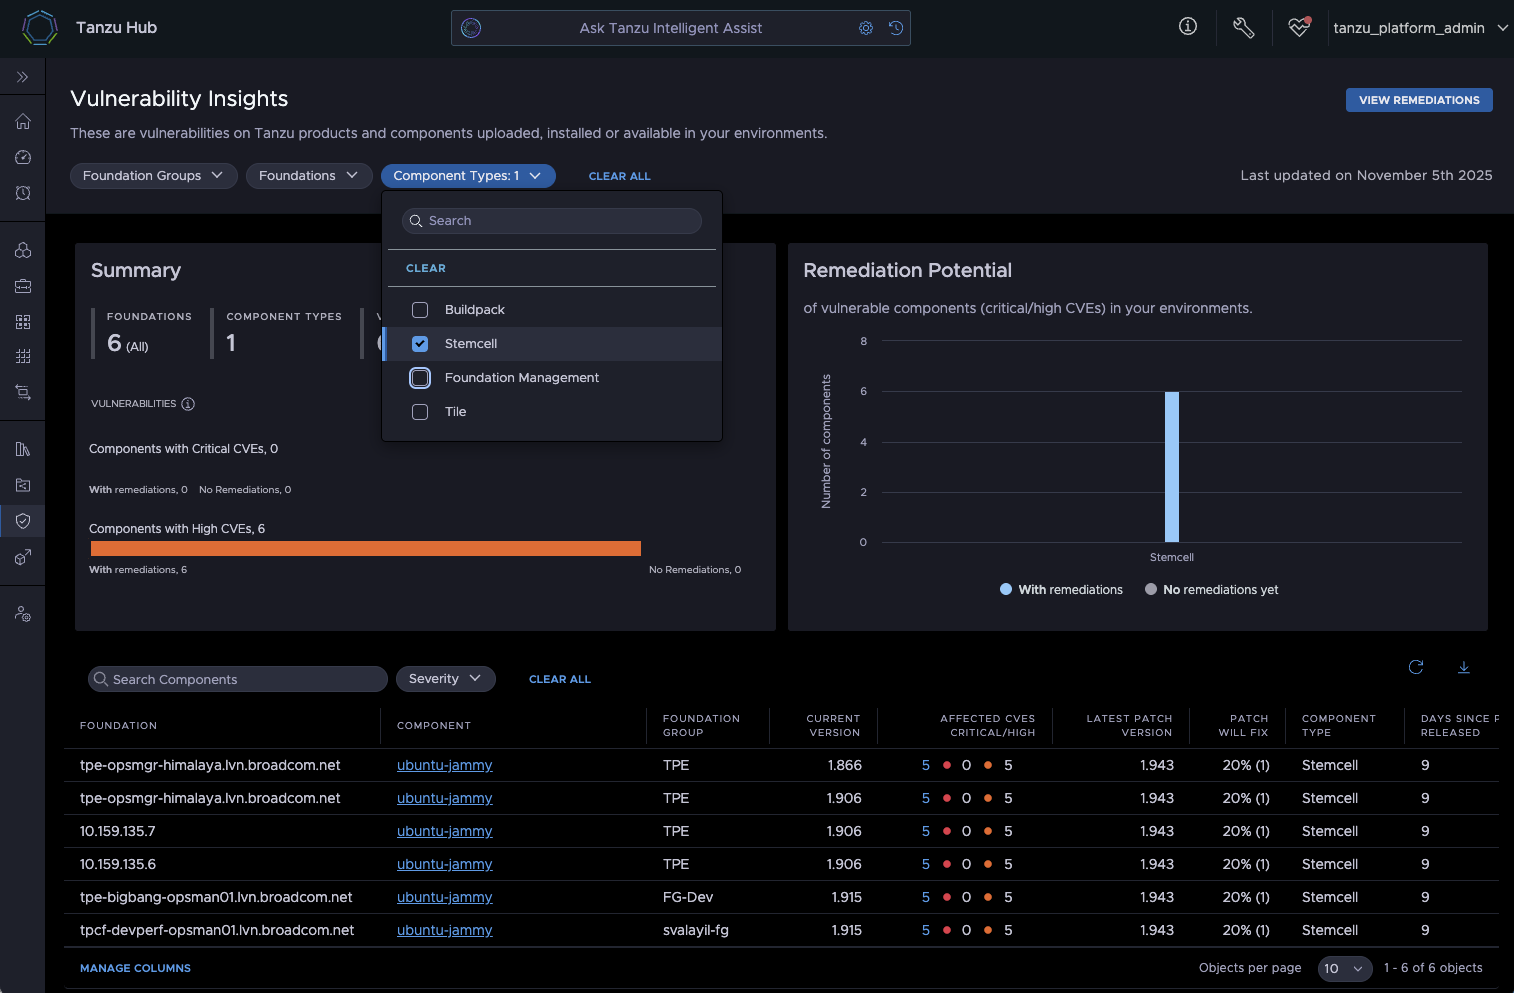Click the Search Components input field
The image size is (1514, 993).
point(237,679)
